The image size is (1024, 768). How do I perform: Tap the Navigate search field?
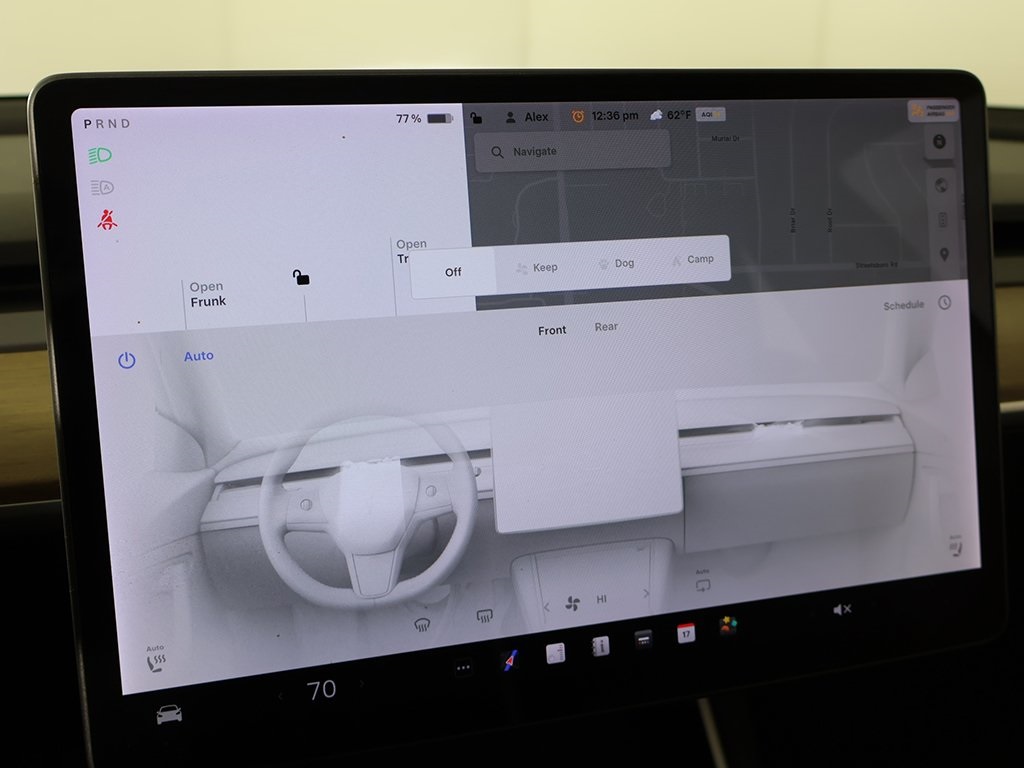(572, 151)
